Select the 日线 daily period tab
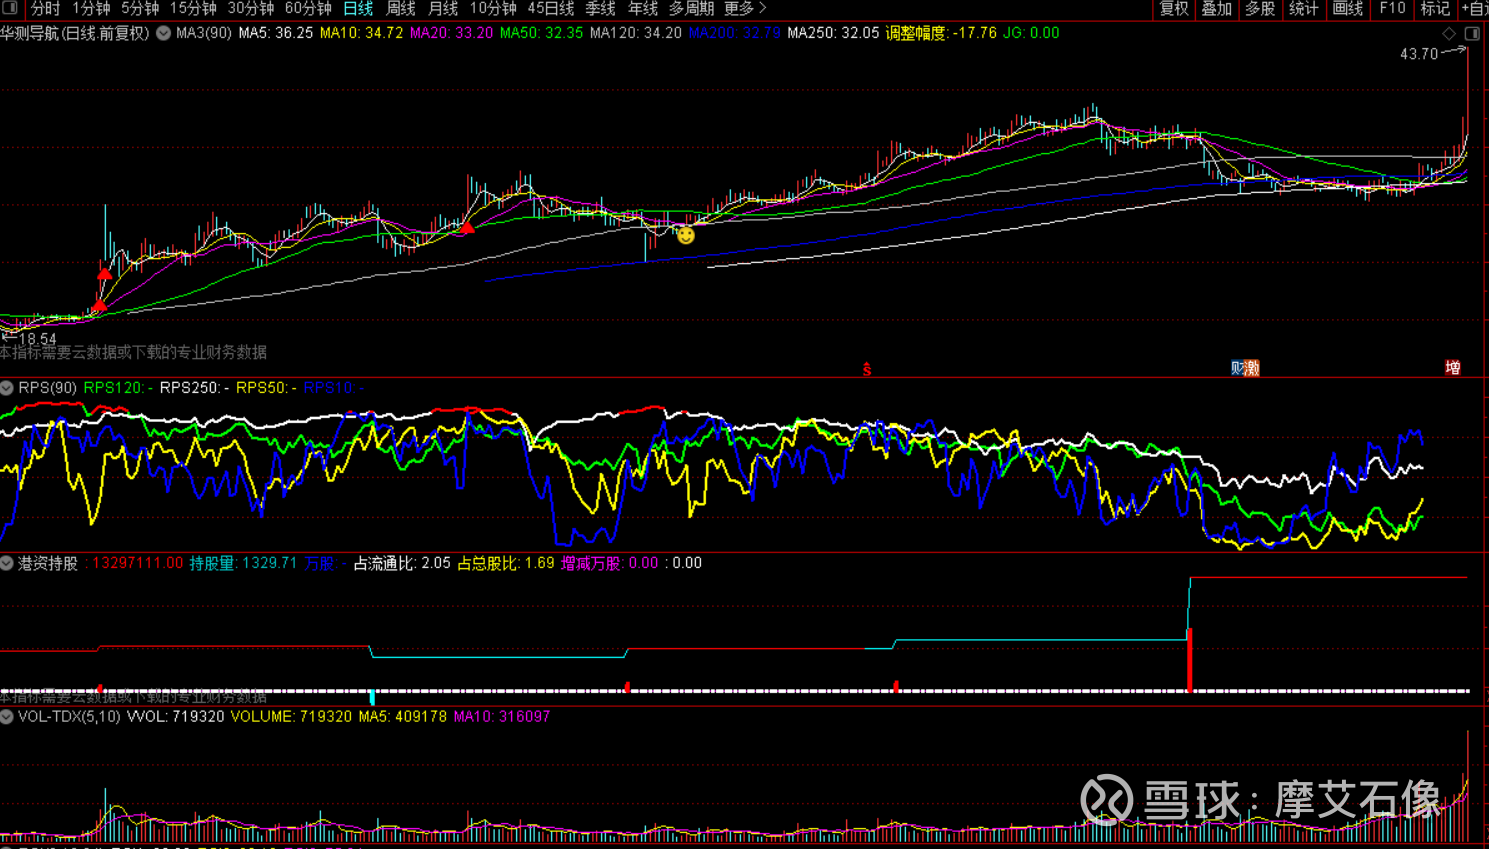 click(x=358, y=8)
